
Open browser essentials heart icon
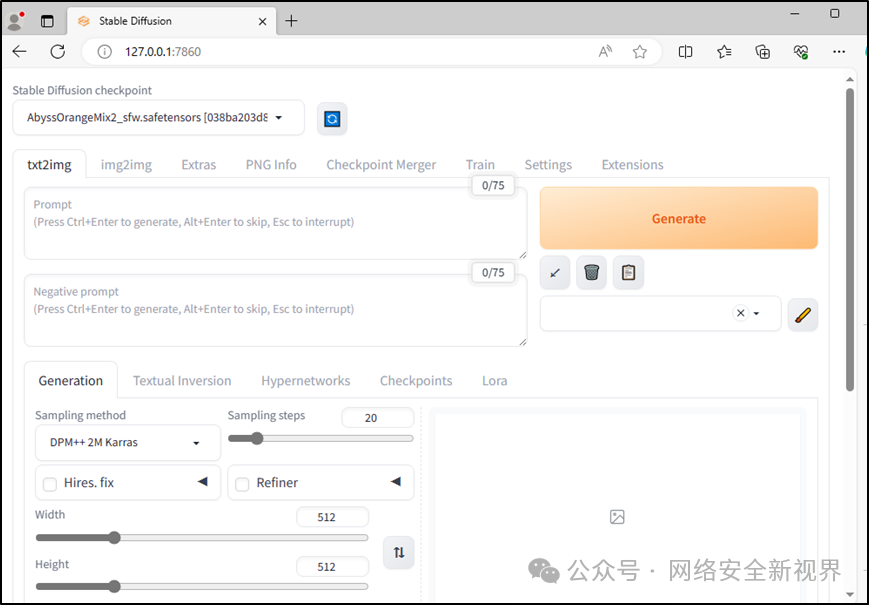pos(801,52)
